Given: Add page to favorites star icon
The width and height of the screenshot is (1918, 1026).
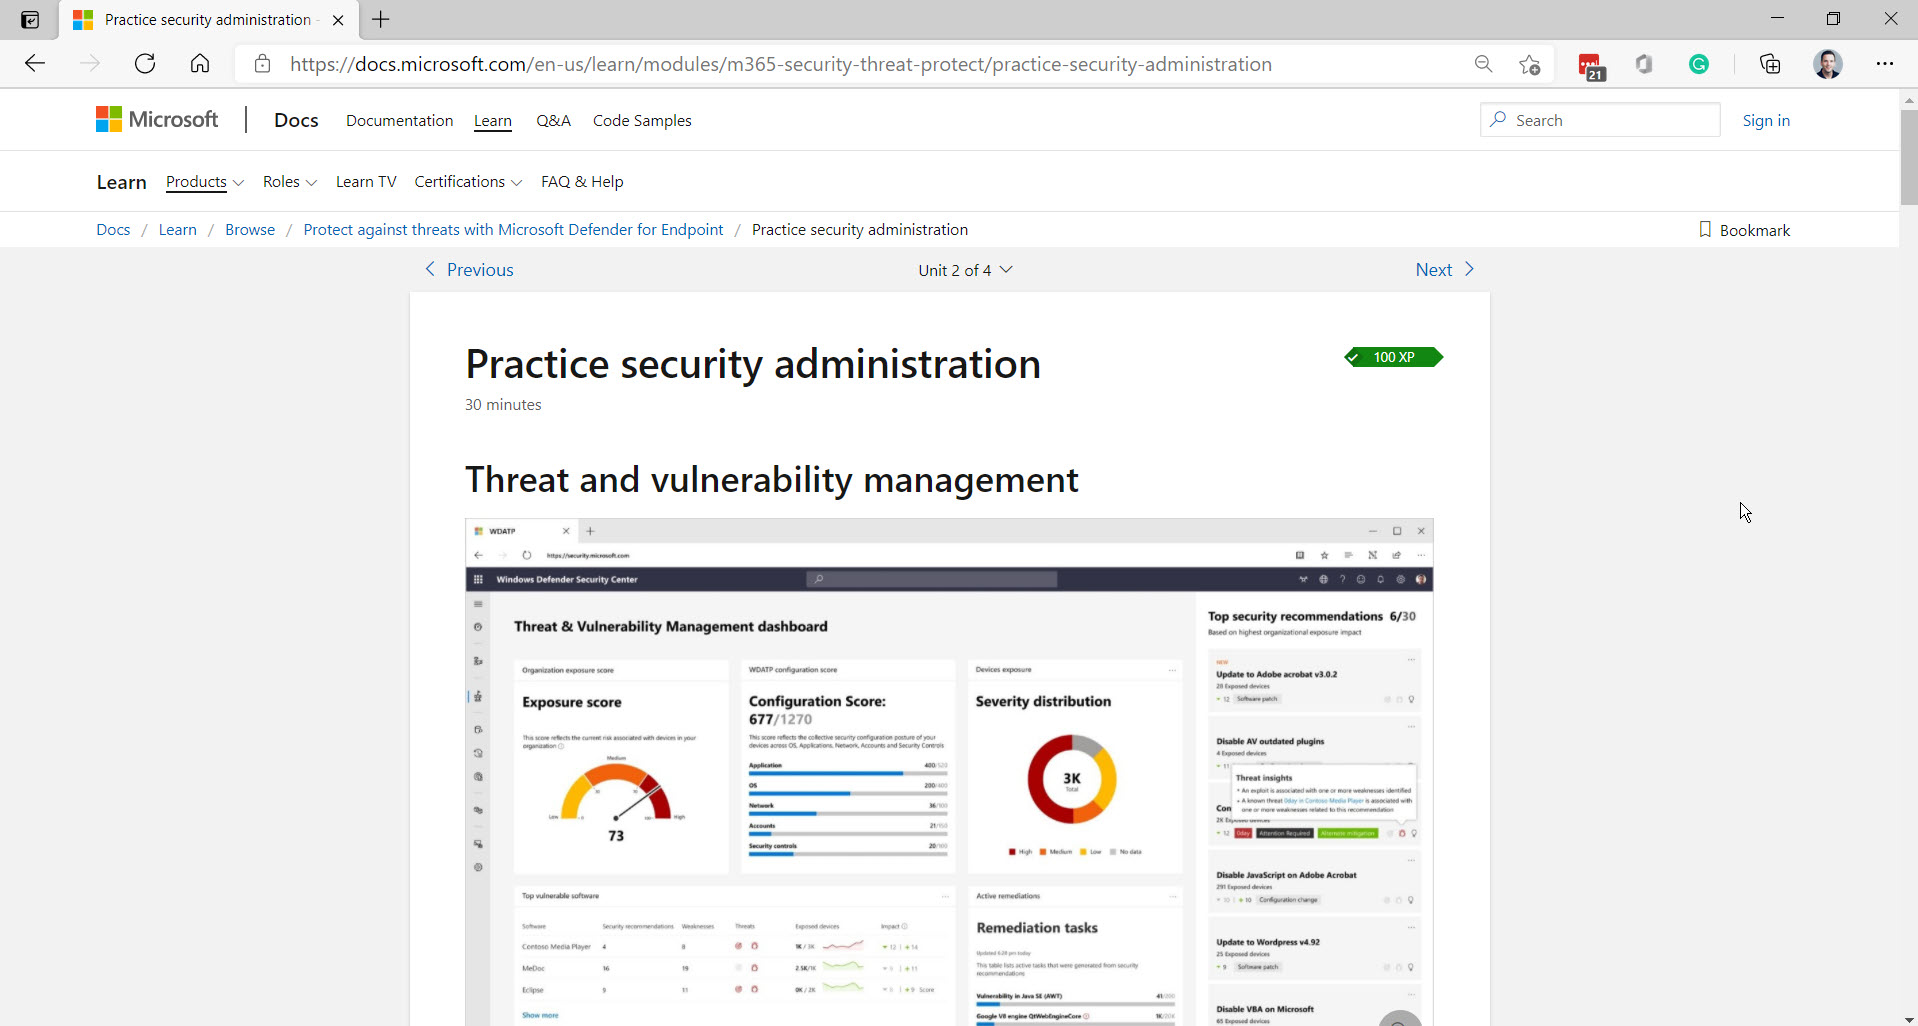Looking at the screenshot, I should tap(1529, 64).
